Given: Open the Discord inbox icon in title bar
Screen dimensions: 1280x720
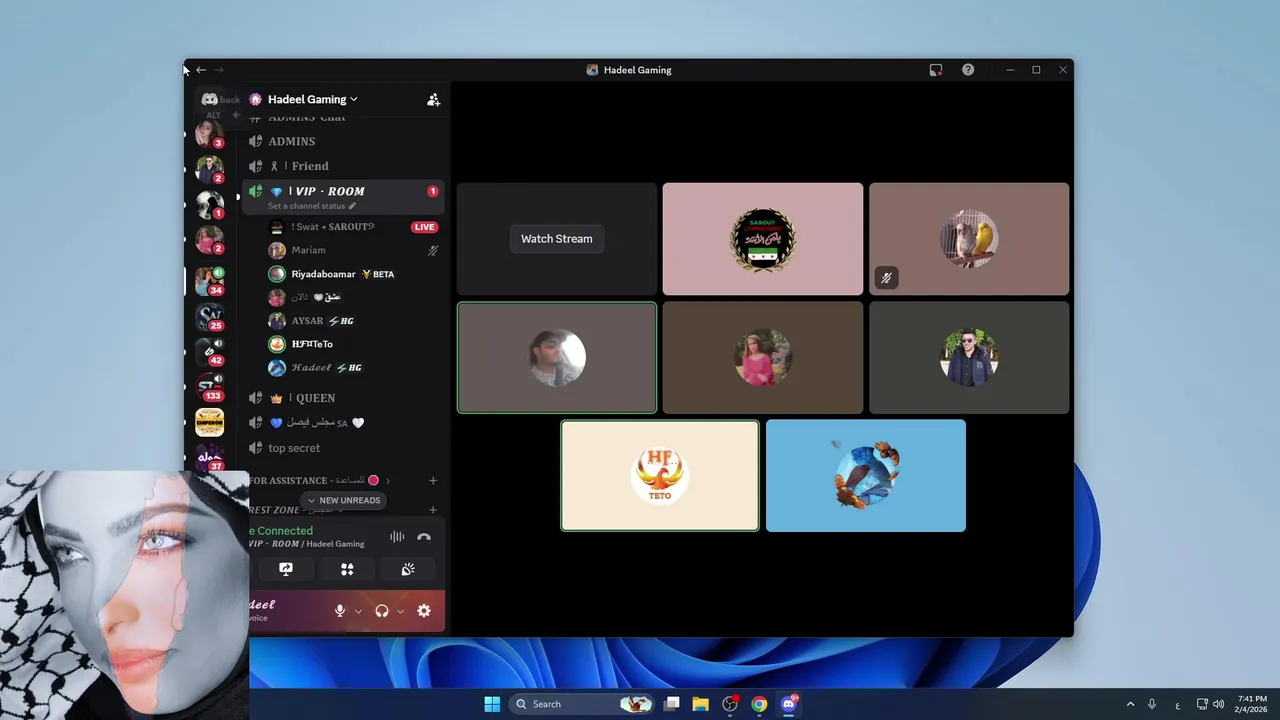Looking at the screenshot, I should 936,70.
